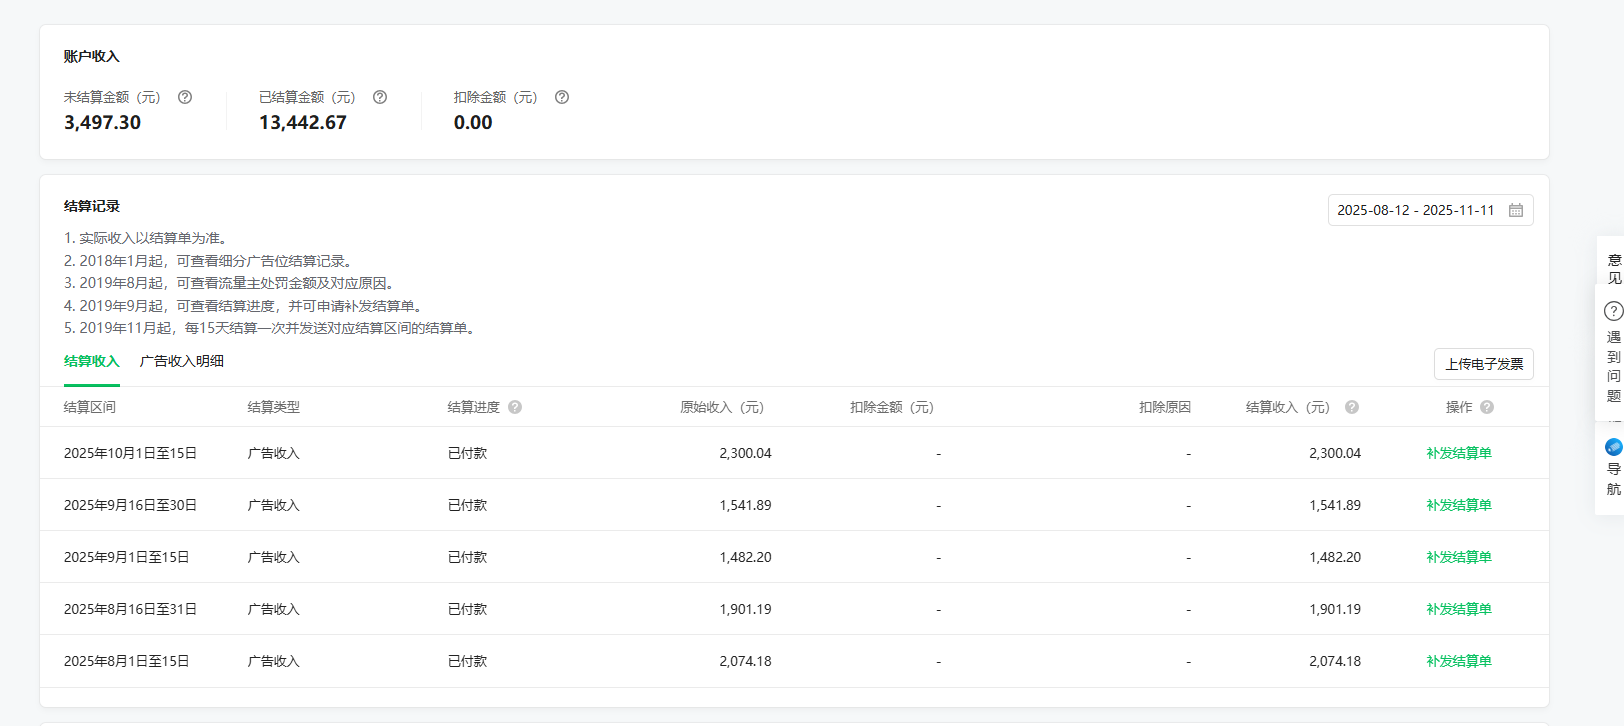1624x726 pixels.
Task: Request 补发结算单 for 2025年8月16日至31日
Action: [x=1459, y=609]
